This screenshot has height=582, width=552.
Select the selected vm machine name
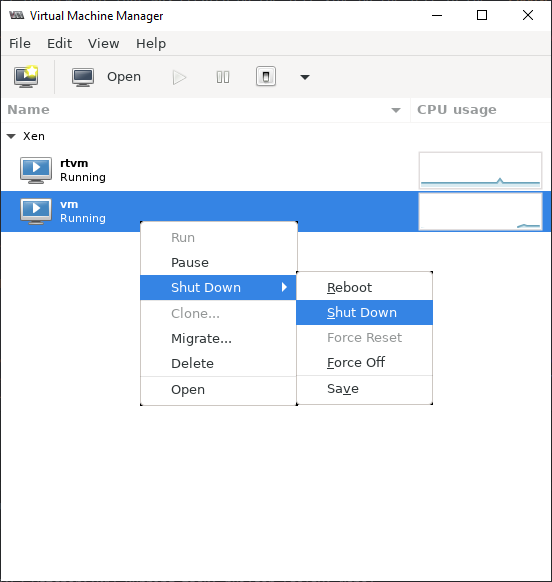click(69, 204)
